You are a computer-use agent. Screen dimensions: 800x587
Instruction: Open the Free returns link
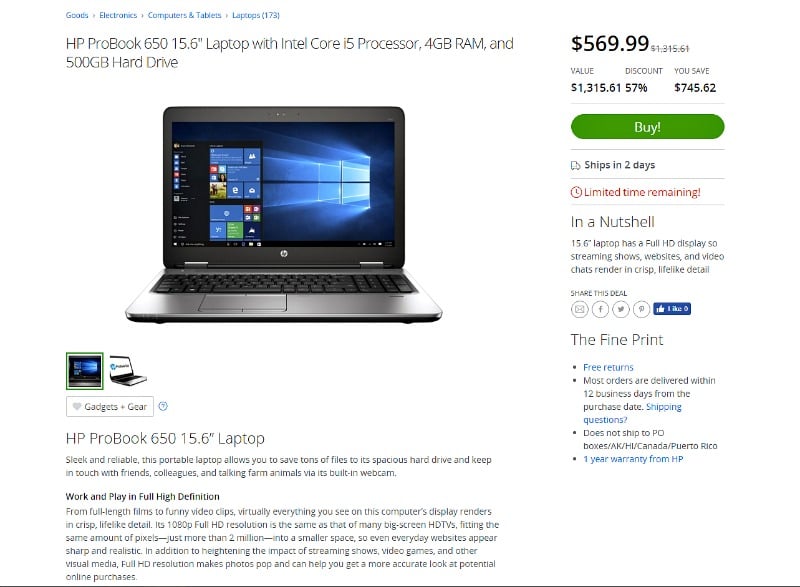pyautogui.click(x=608, y=367)
